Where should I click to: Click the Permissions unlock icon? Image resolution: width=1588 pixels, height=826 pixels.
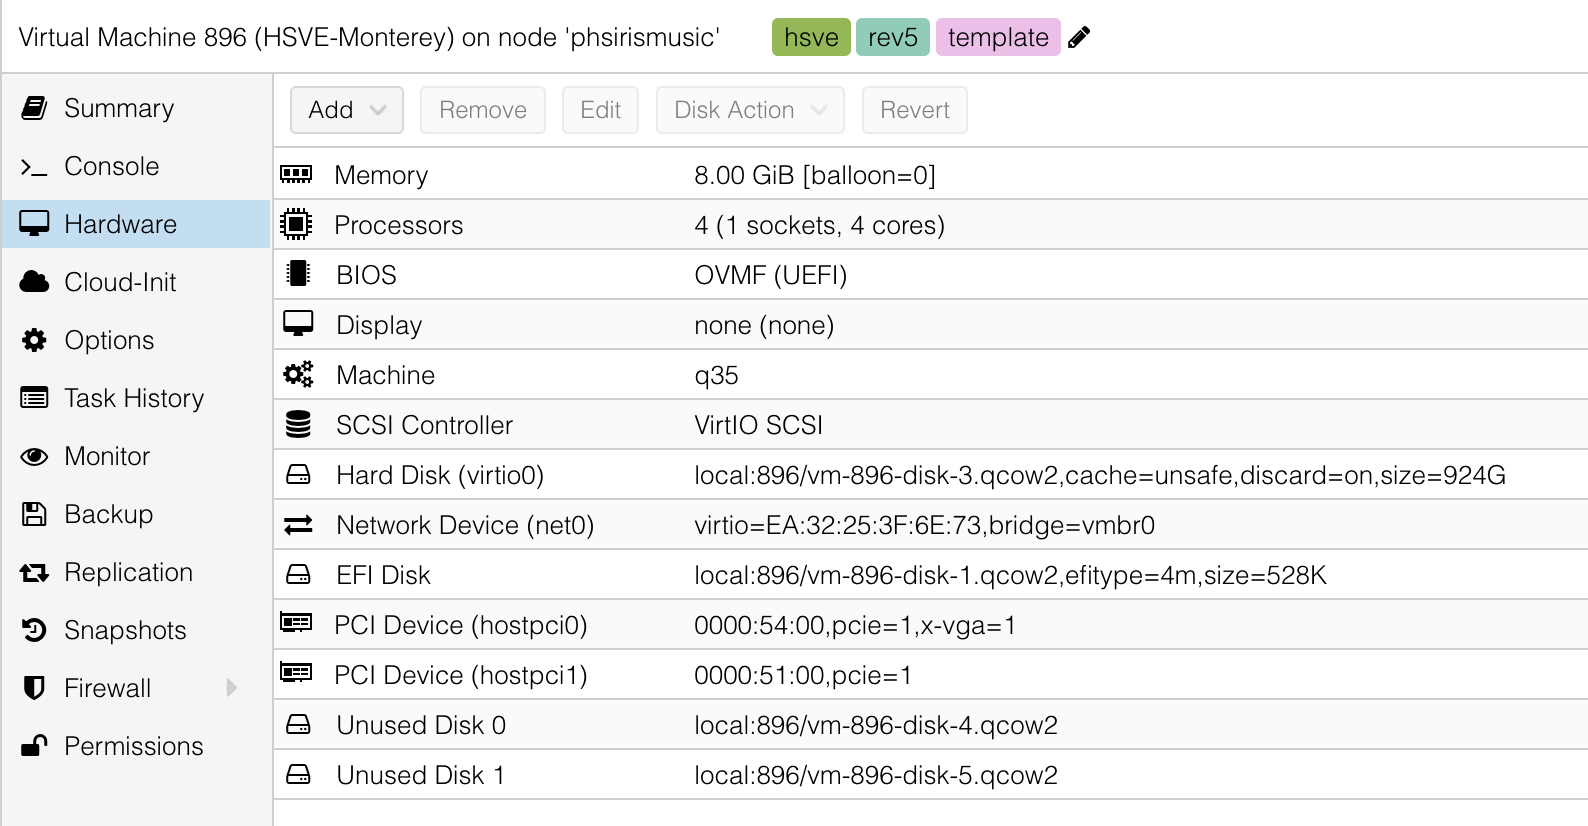point(34,746)
